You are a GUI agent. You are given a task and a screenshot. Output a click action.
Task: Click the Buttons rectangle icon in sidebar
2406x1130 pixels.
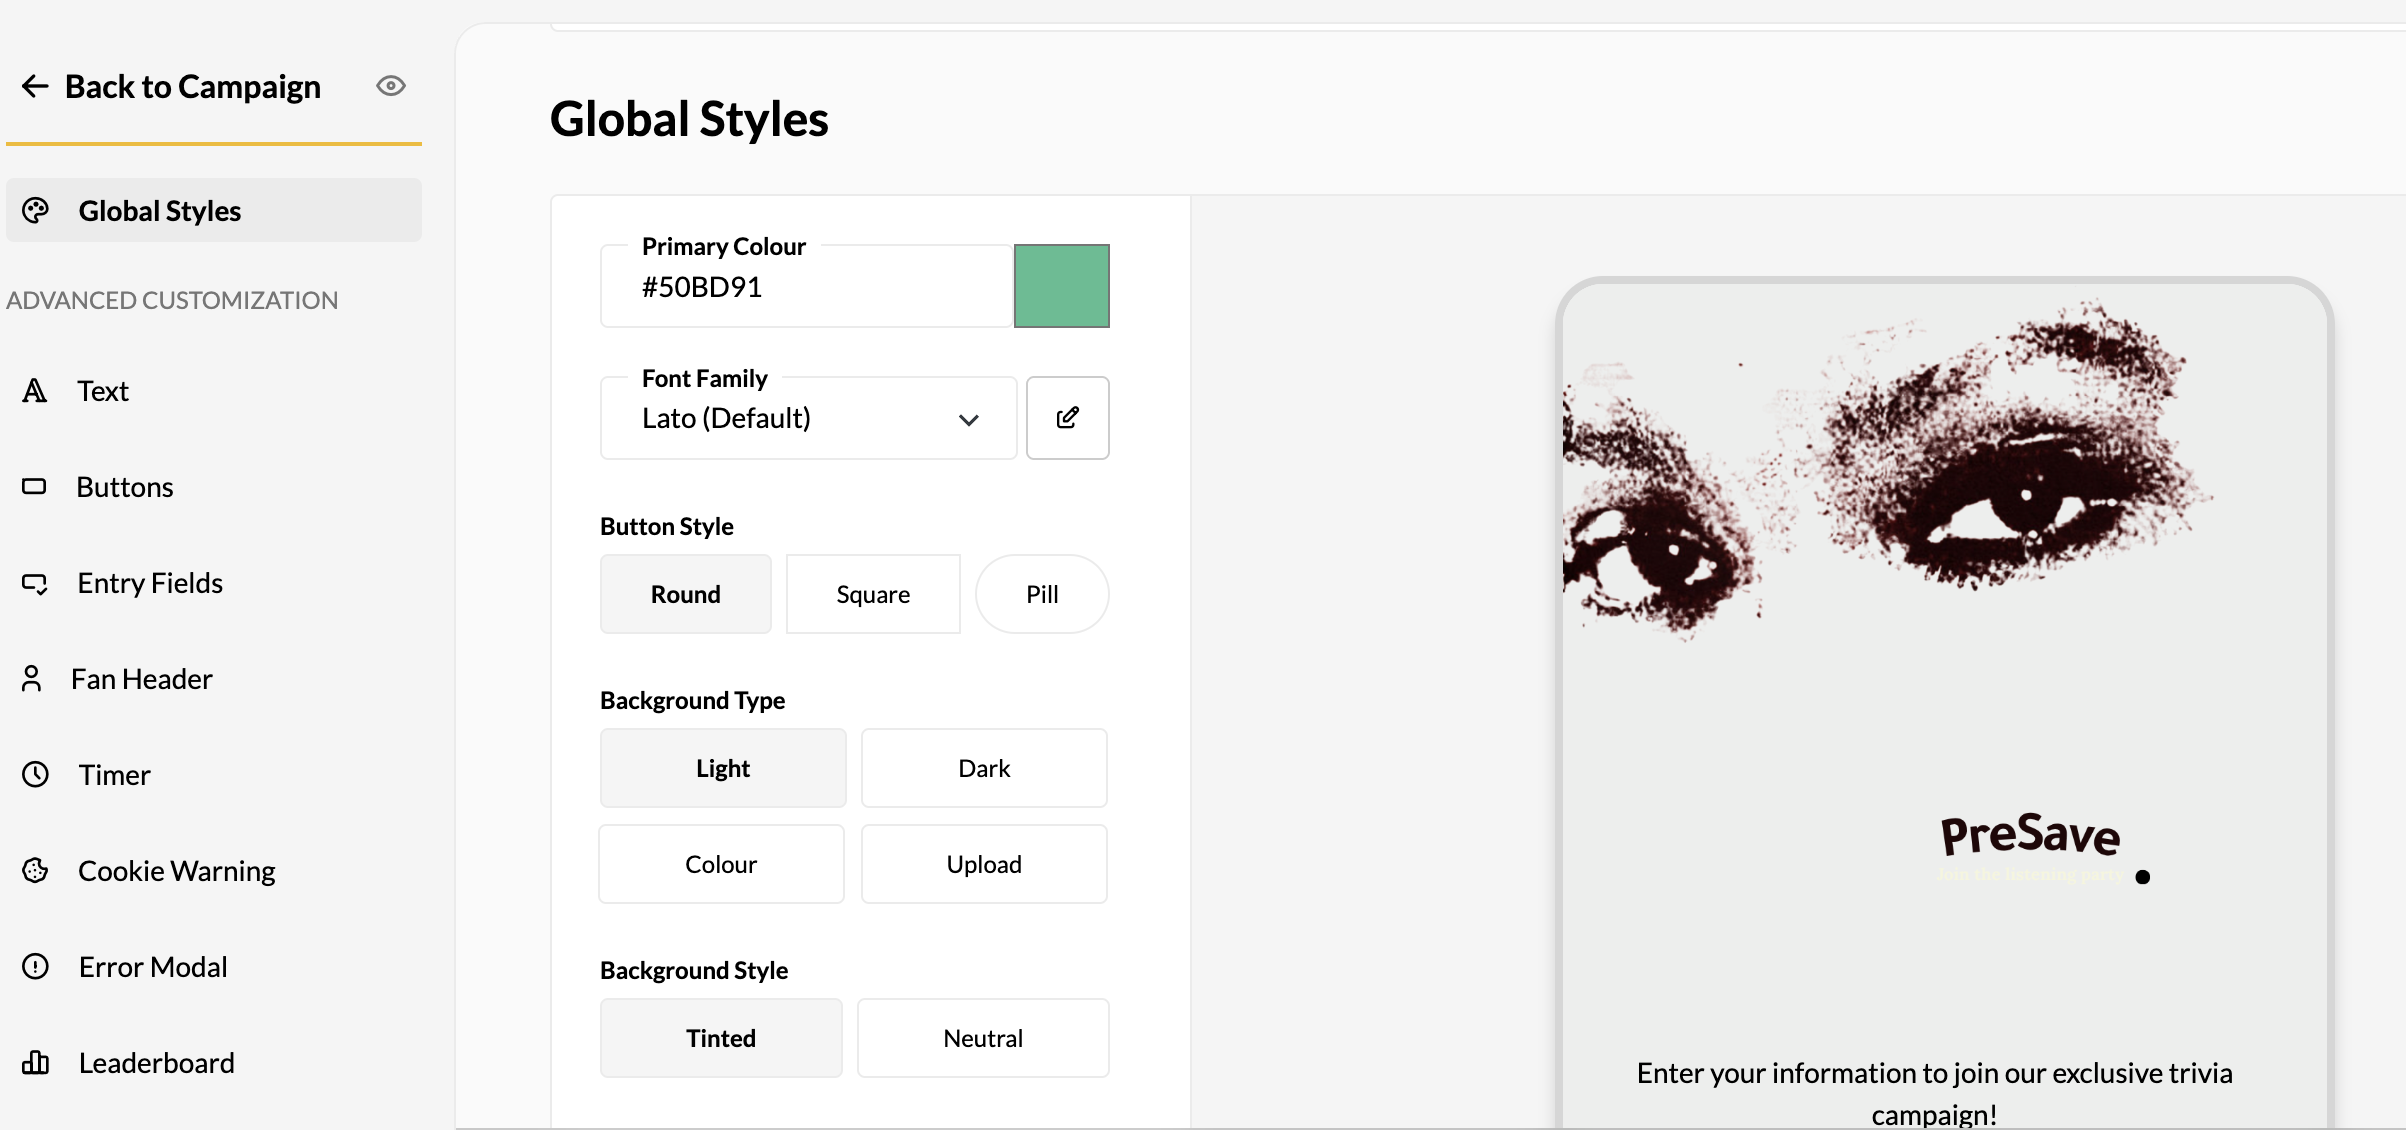click(x=34, y=486)
